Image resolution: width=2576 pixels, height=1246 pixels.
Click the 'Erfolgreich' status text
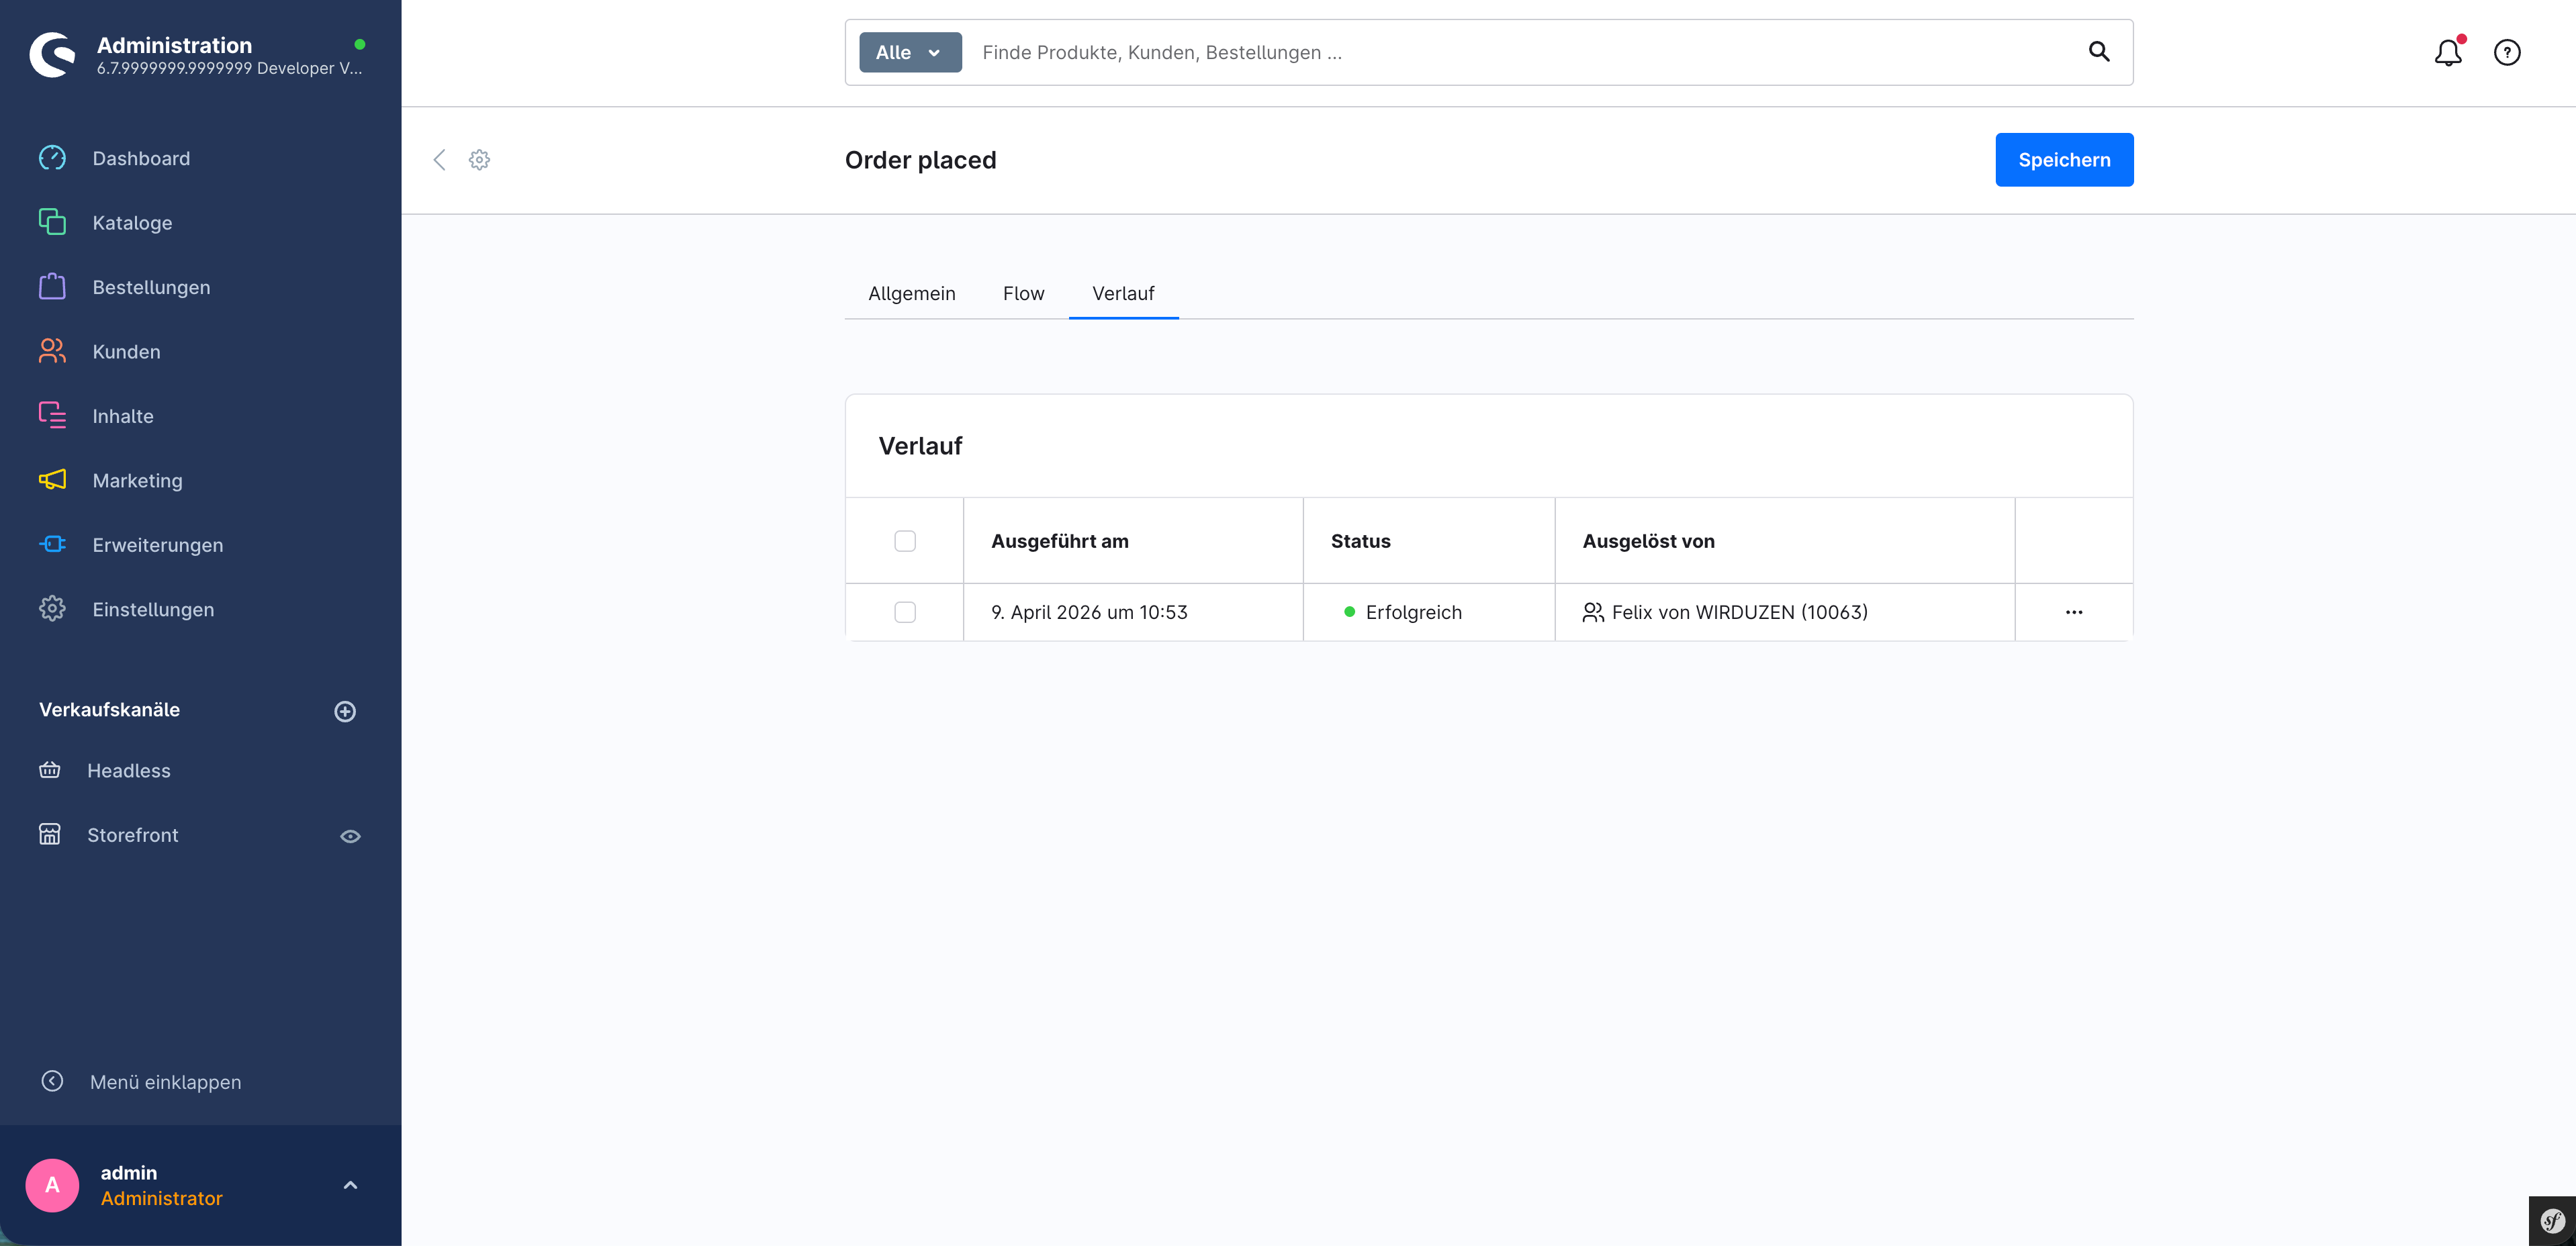pos(1413,612)
